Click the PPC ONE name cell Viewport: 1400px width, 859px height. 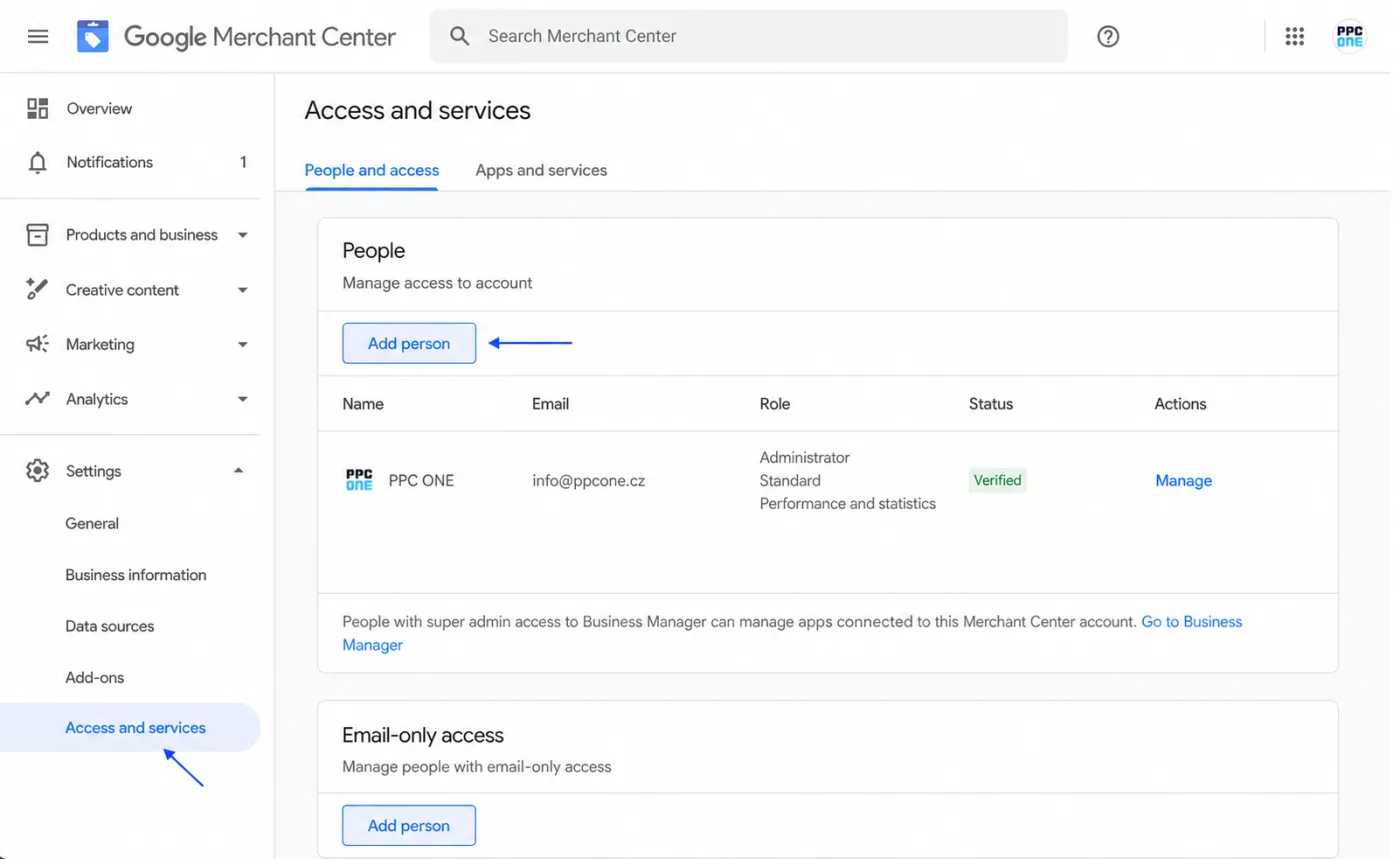(421, 480)
